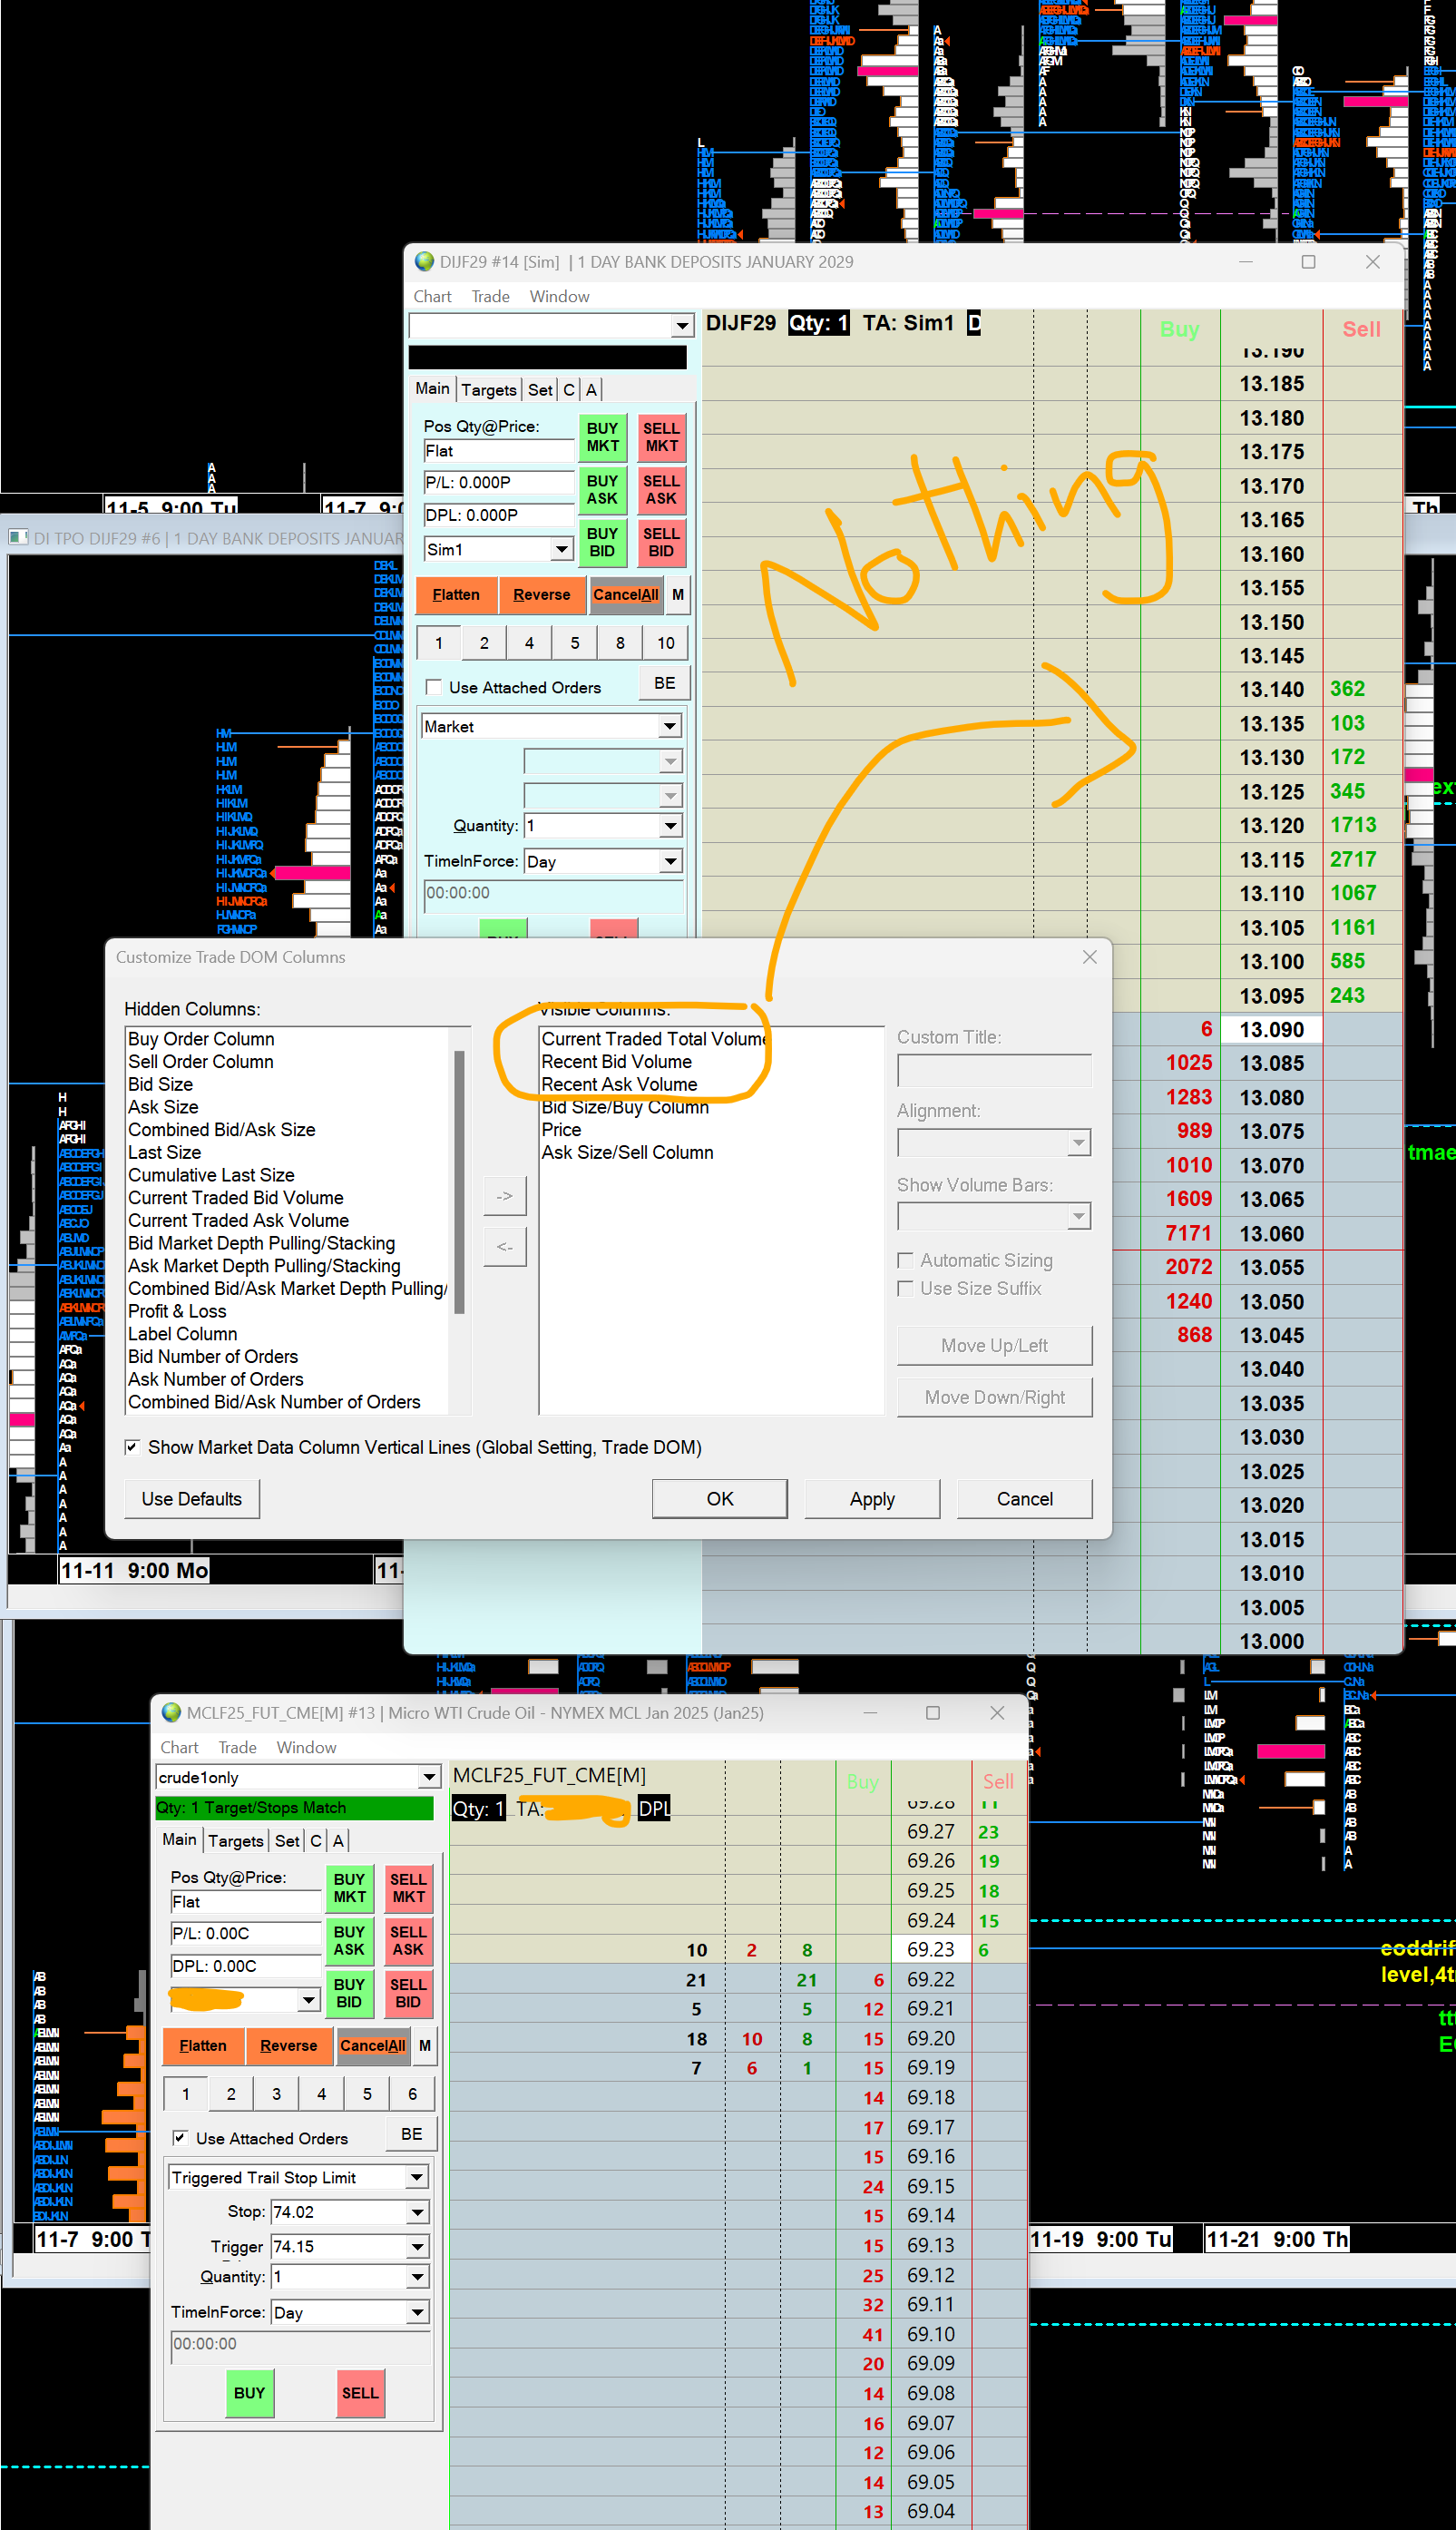Open the Window menu in MCLF25 window
This screenshot has height=2530, width=1456.
pyautogui.click(x=306, y=1747)
